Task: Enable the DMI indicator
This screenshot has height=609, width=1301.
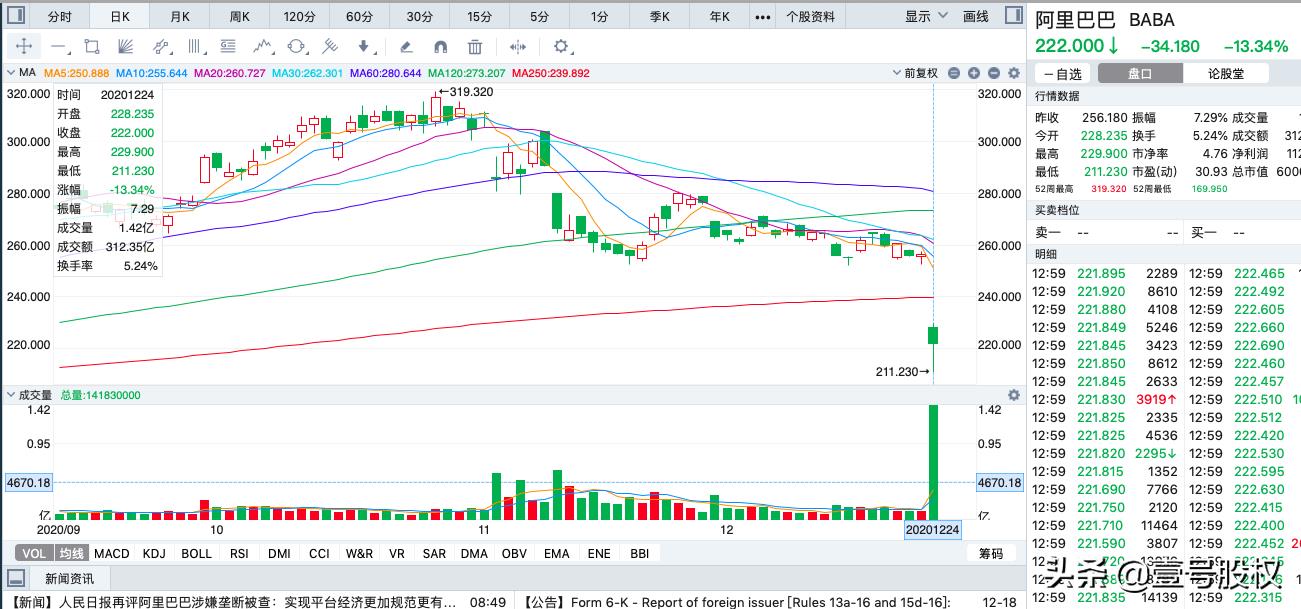Action: click(x=279, y=553)
